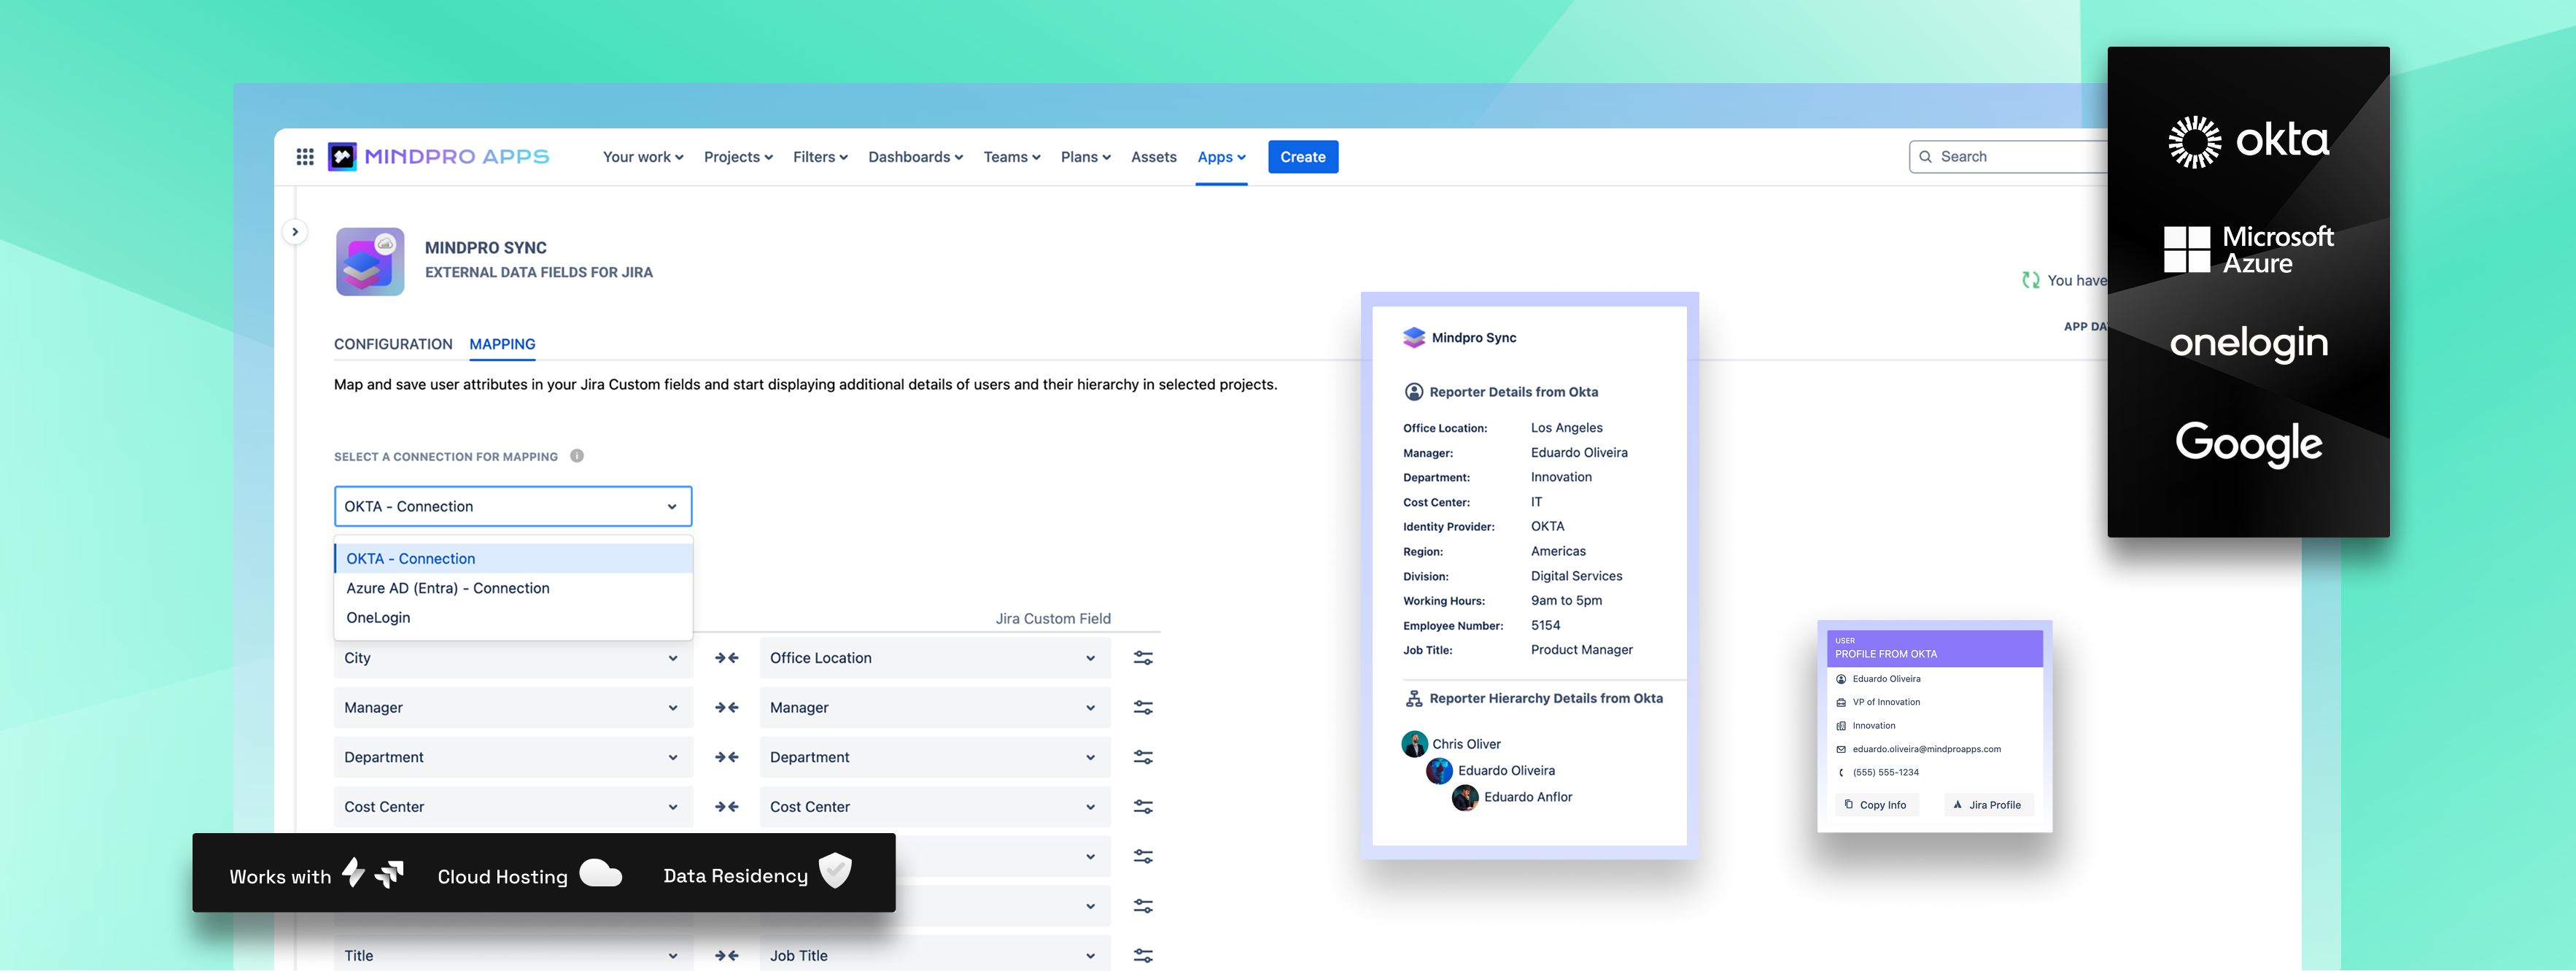Viewport: 2576px width, 971px height.
Task: Open the Dashboards menu
Action: pyautogui.click(x=915, y=157)
